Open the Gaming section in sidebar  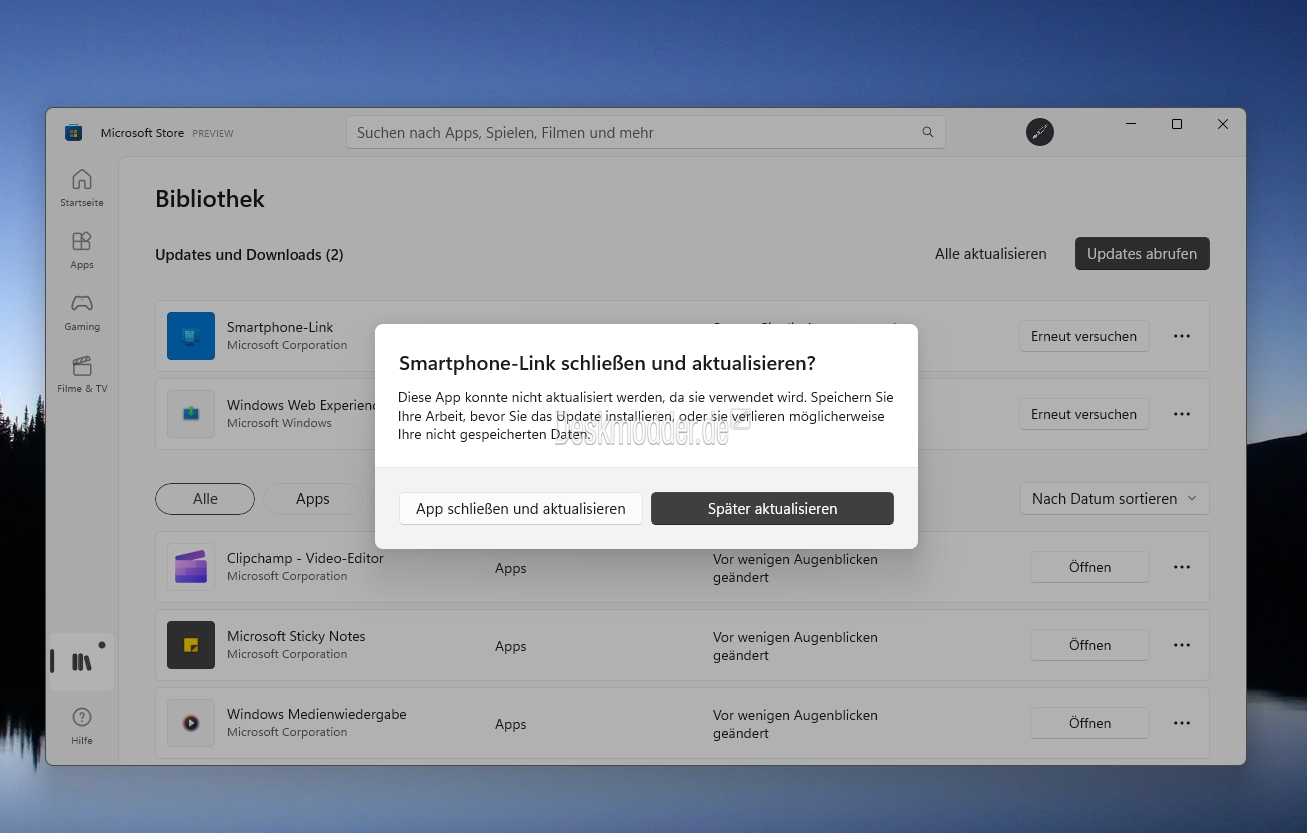[82, 312]
